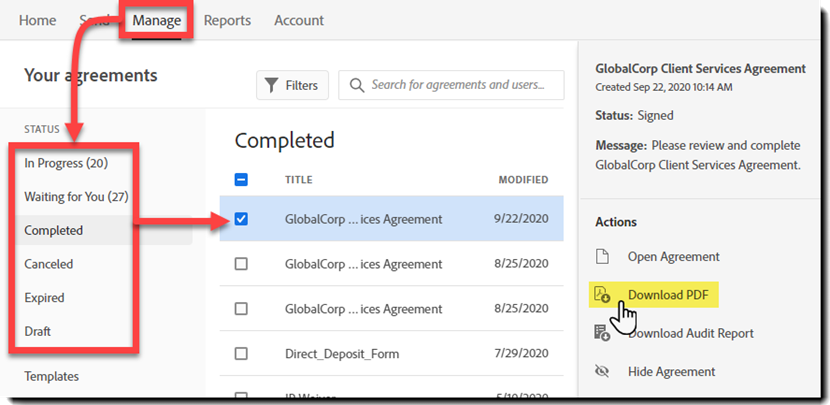Open the Home tab
Viewport: 830px width, 405px height.
click(x=38, y=20)
